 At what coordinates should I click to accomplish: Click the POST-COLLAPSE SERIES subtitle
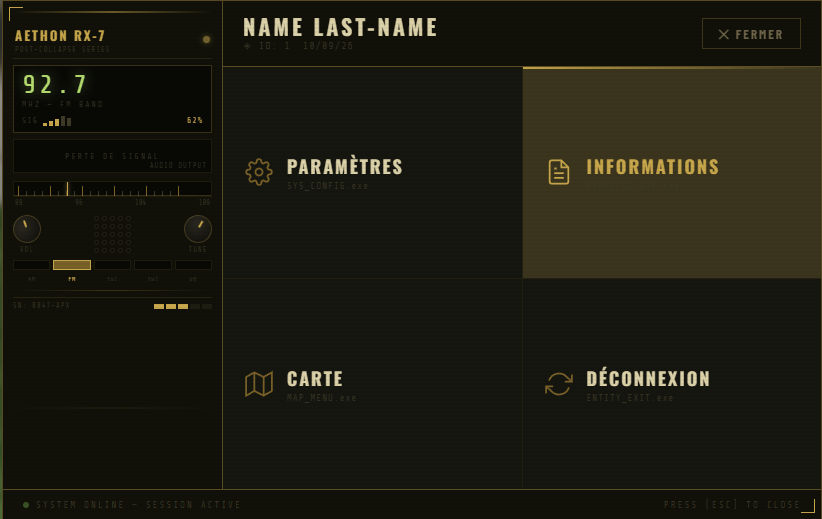click(62, 49)
